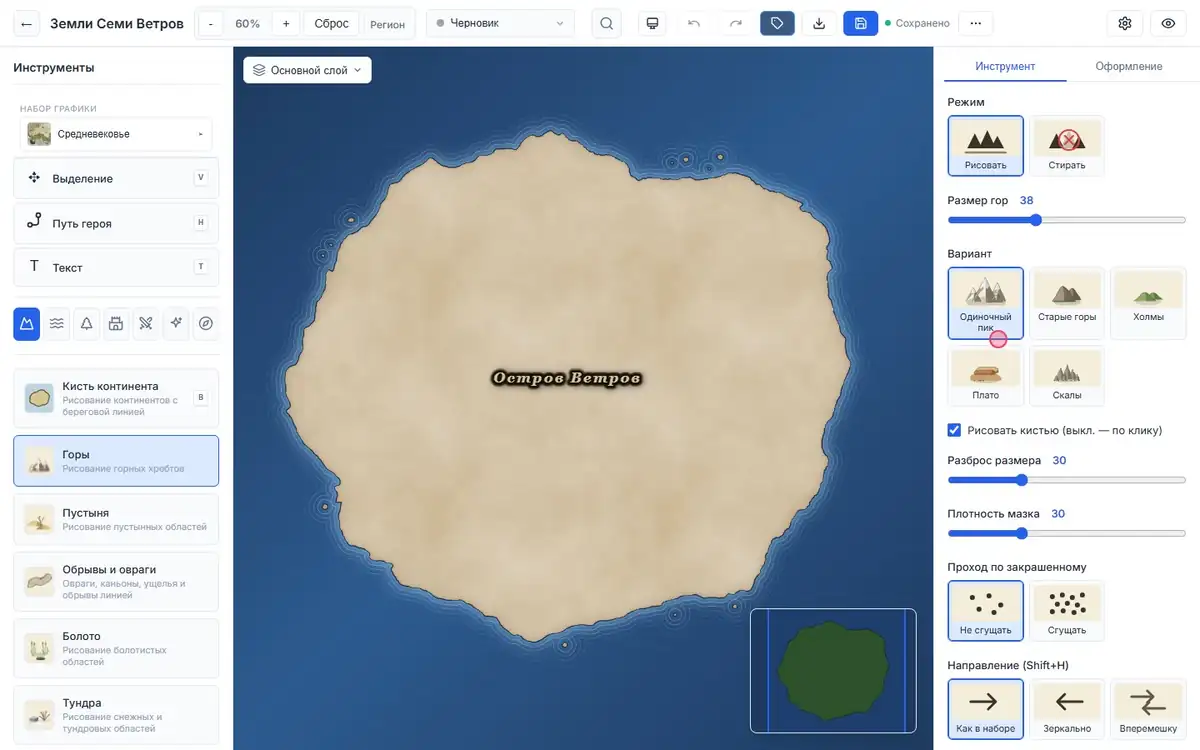Switch to the 'Оформление' tab

1128,66
